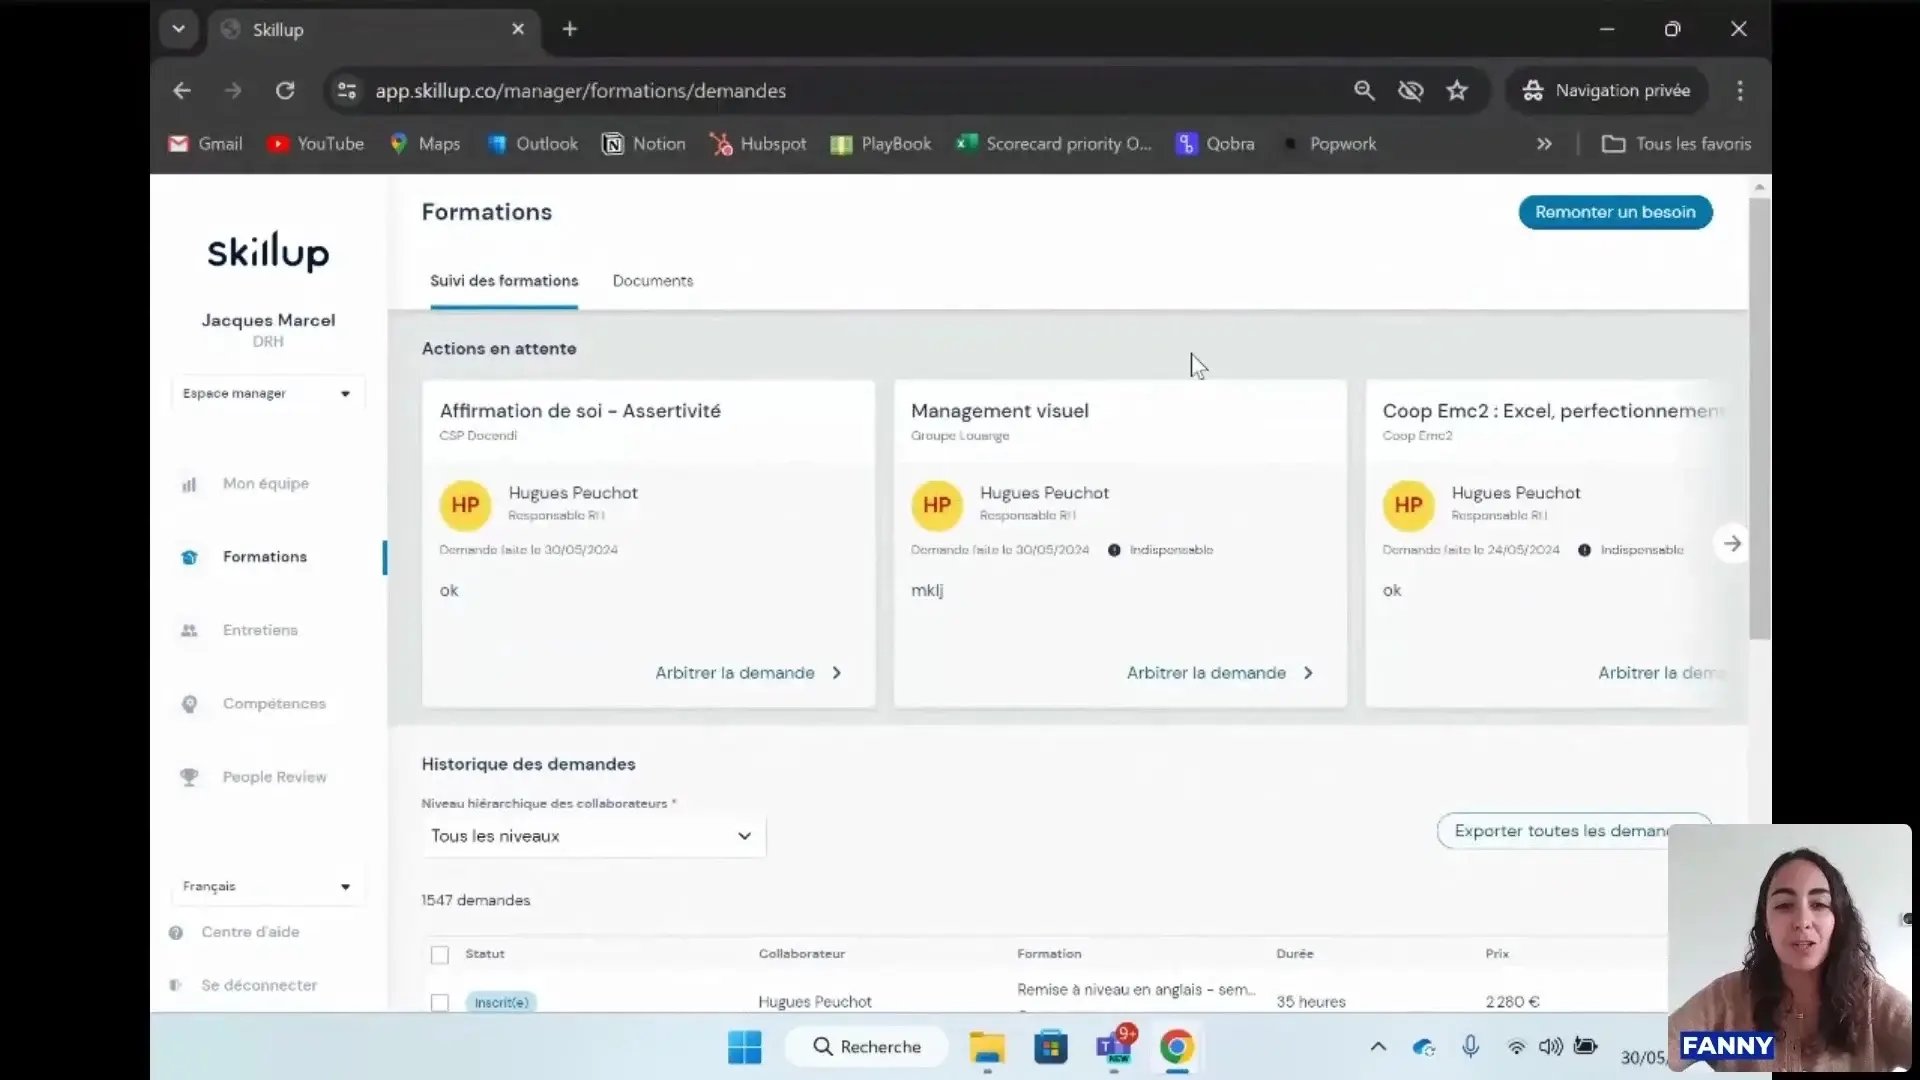Screen dimensions: 1920x1080
Task: Go to Mon équipe in sidebar
Action: pyautogui.click(x=265, y=484)
